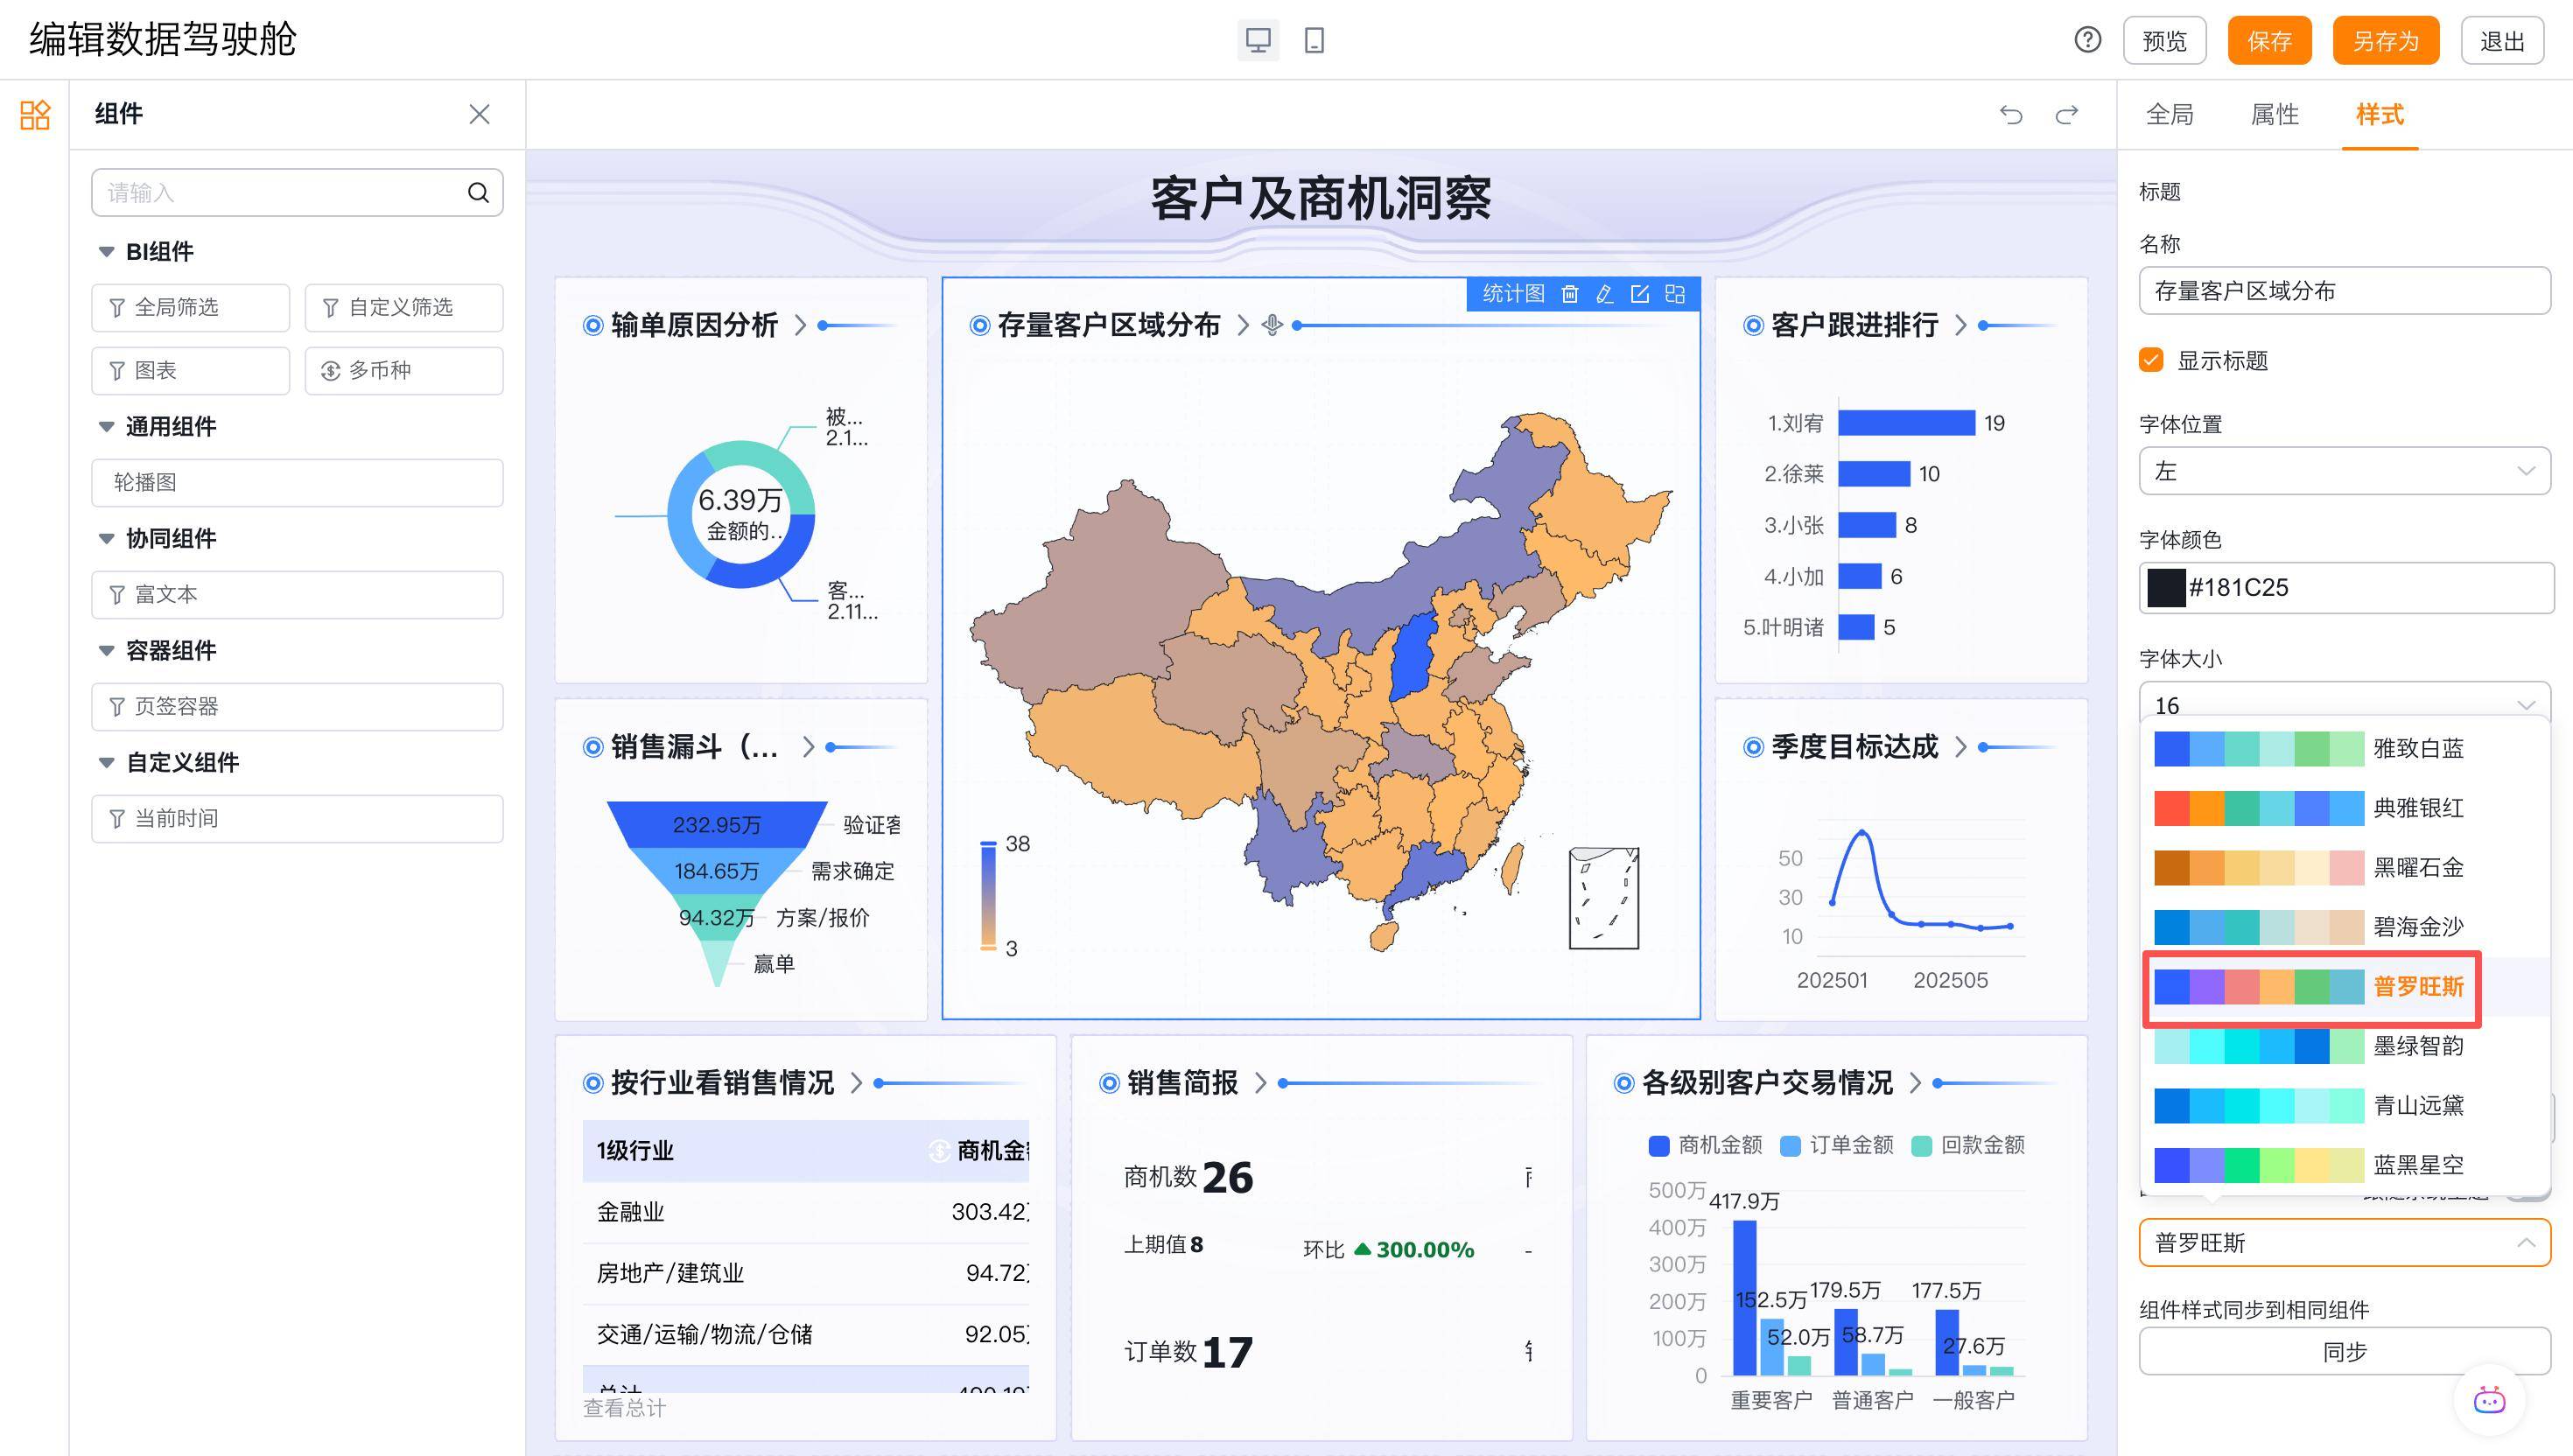Screen dimensions: 2573x1456
Task: Collapse the BI组件 section
Action: (106, 252)
